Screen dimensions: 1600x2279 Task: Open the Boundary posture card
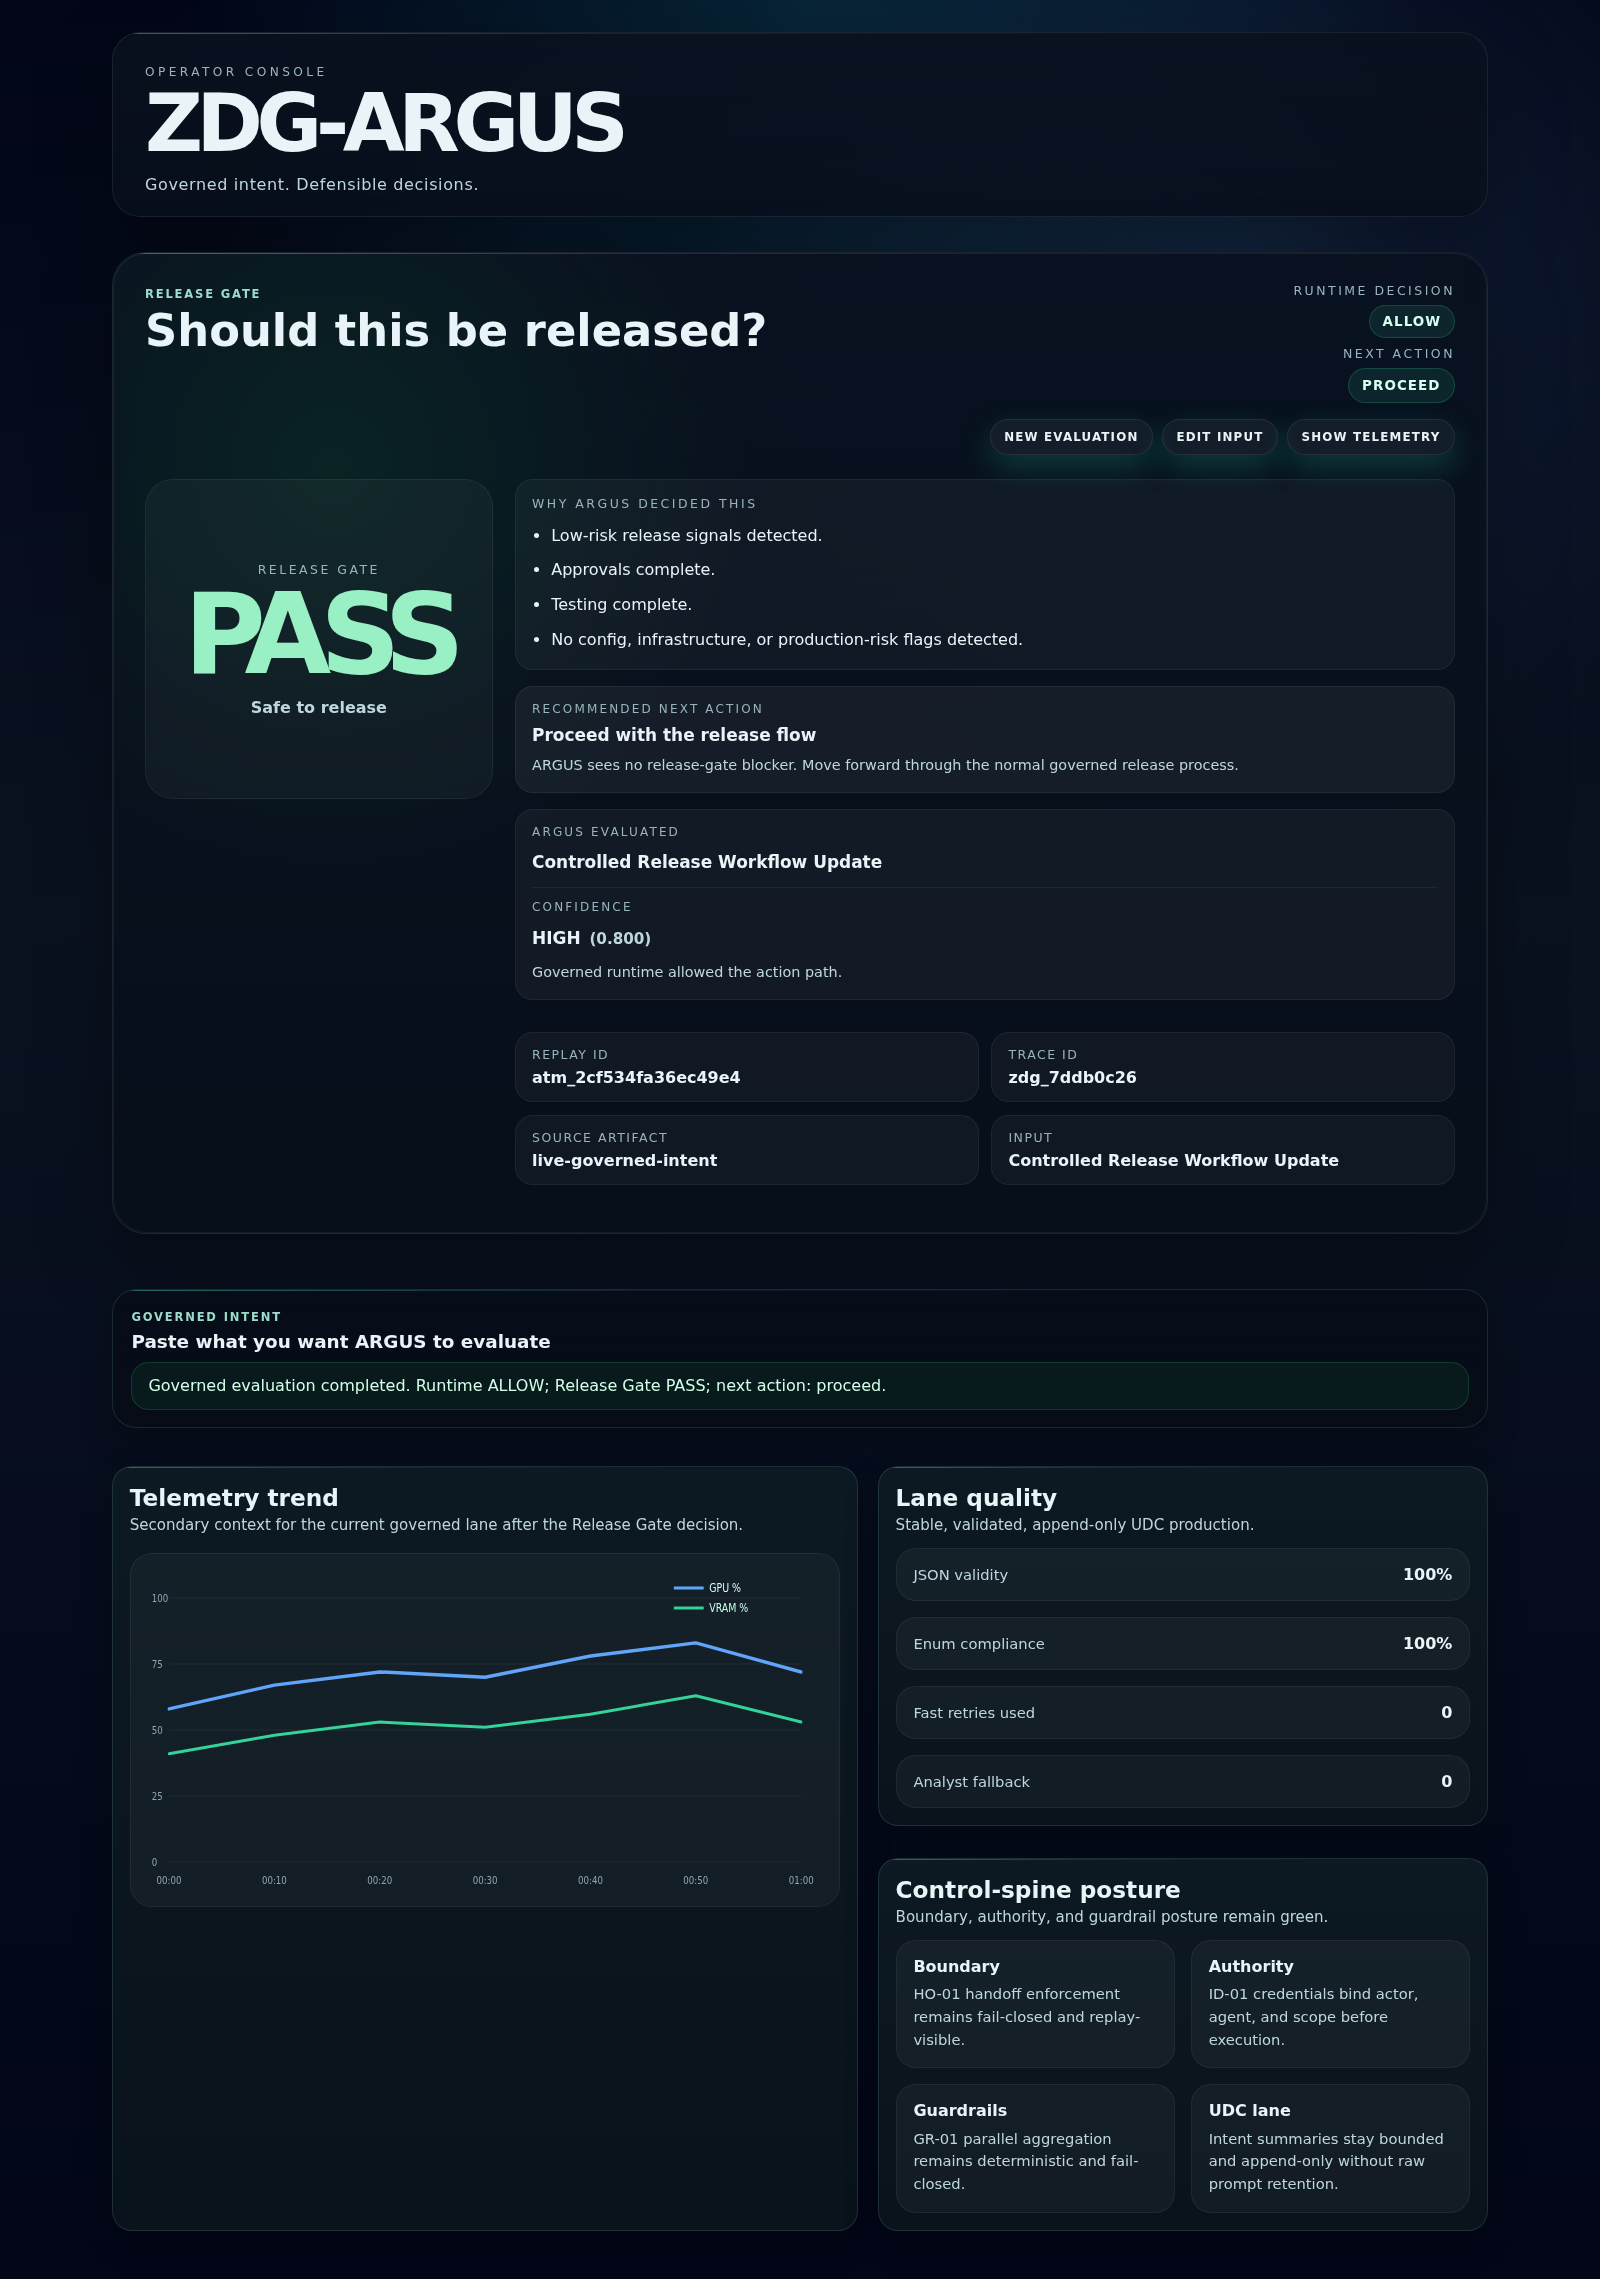[1035, 2003]
